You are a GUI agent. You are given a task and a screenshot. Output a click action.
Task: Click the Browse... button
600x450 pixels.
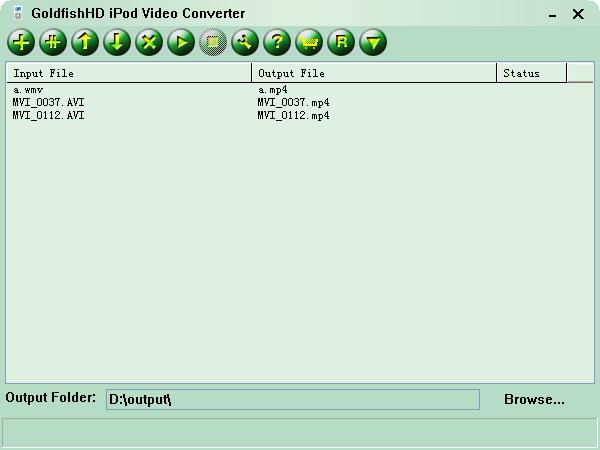[x=534, y=399]
